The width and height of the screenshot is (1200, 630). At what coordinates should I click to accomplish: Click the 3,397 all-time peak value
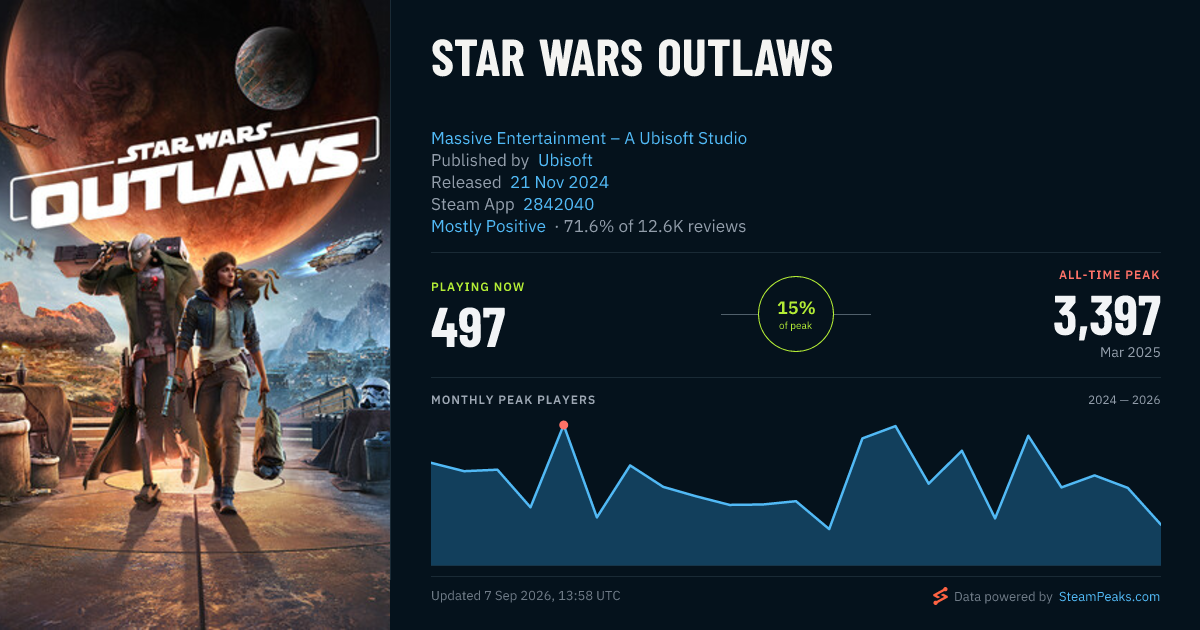(x=1107, y=317)
